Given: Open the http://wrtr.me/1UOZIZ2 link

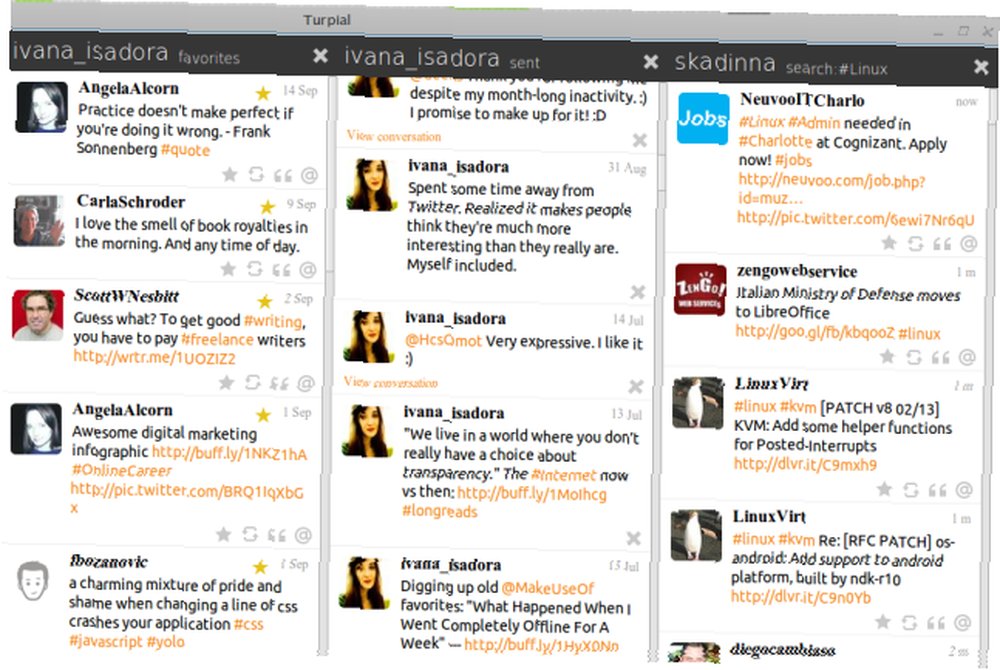Looking at the screenshot, I should (154, 358).
